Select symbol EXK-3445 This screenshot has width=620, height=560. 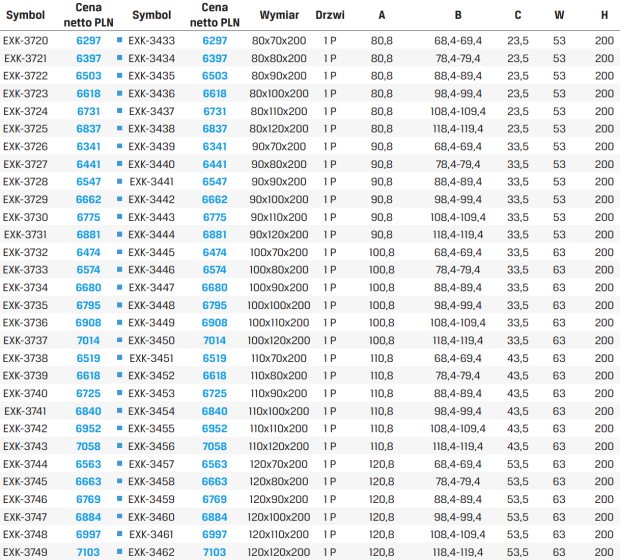click(x=151, y=253)
